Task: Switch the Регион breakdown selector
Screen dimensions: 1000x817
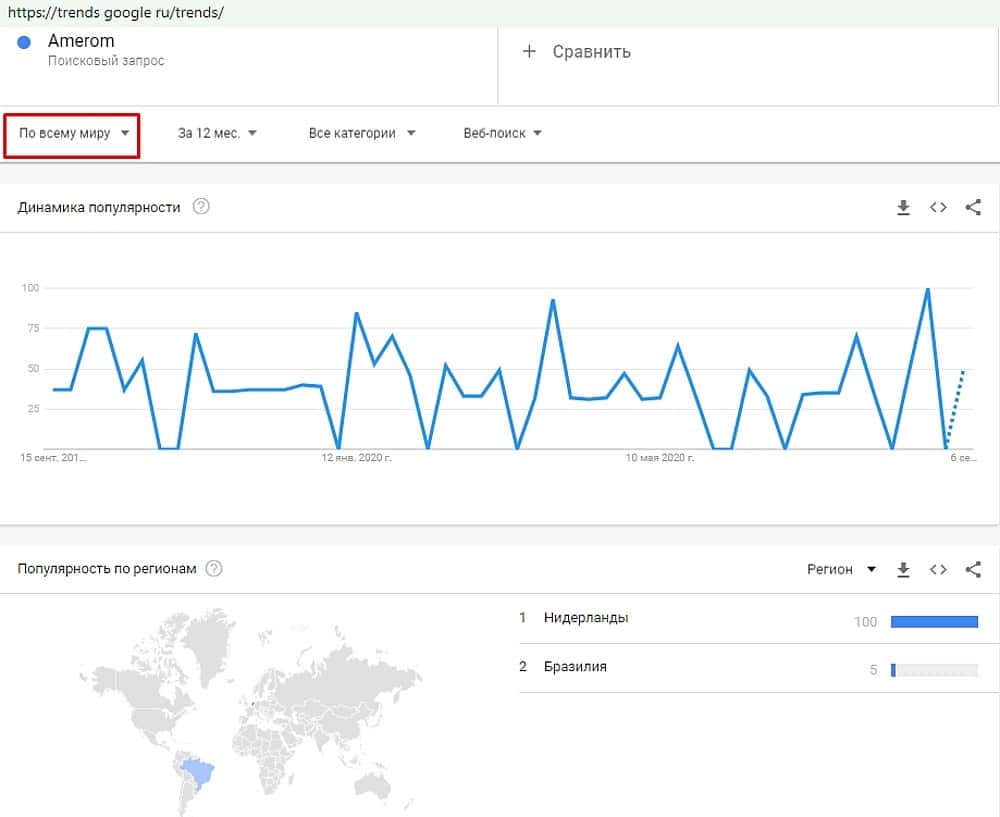Action: point(841,569)
